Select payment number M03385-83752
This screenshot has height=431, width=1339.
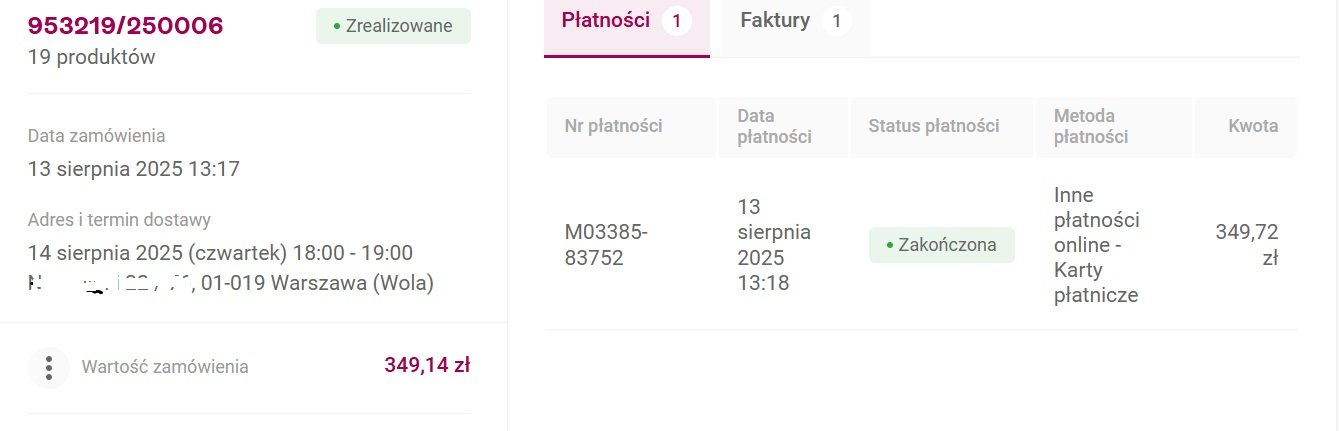[606, 245]
